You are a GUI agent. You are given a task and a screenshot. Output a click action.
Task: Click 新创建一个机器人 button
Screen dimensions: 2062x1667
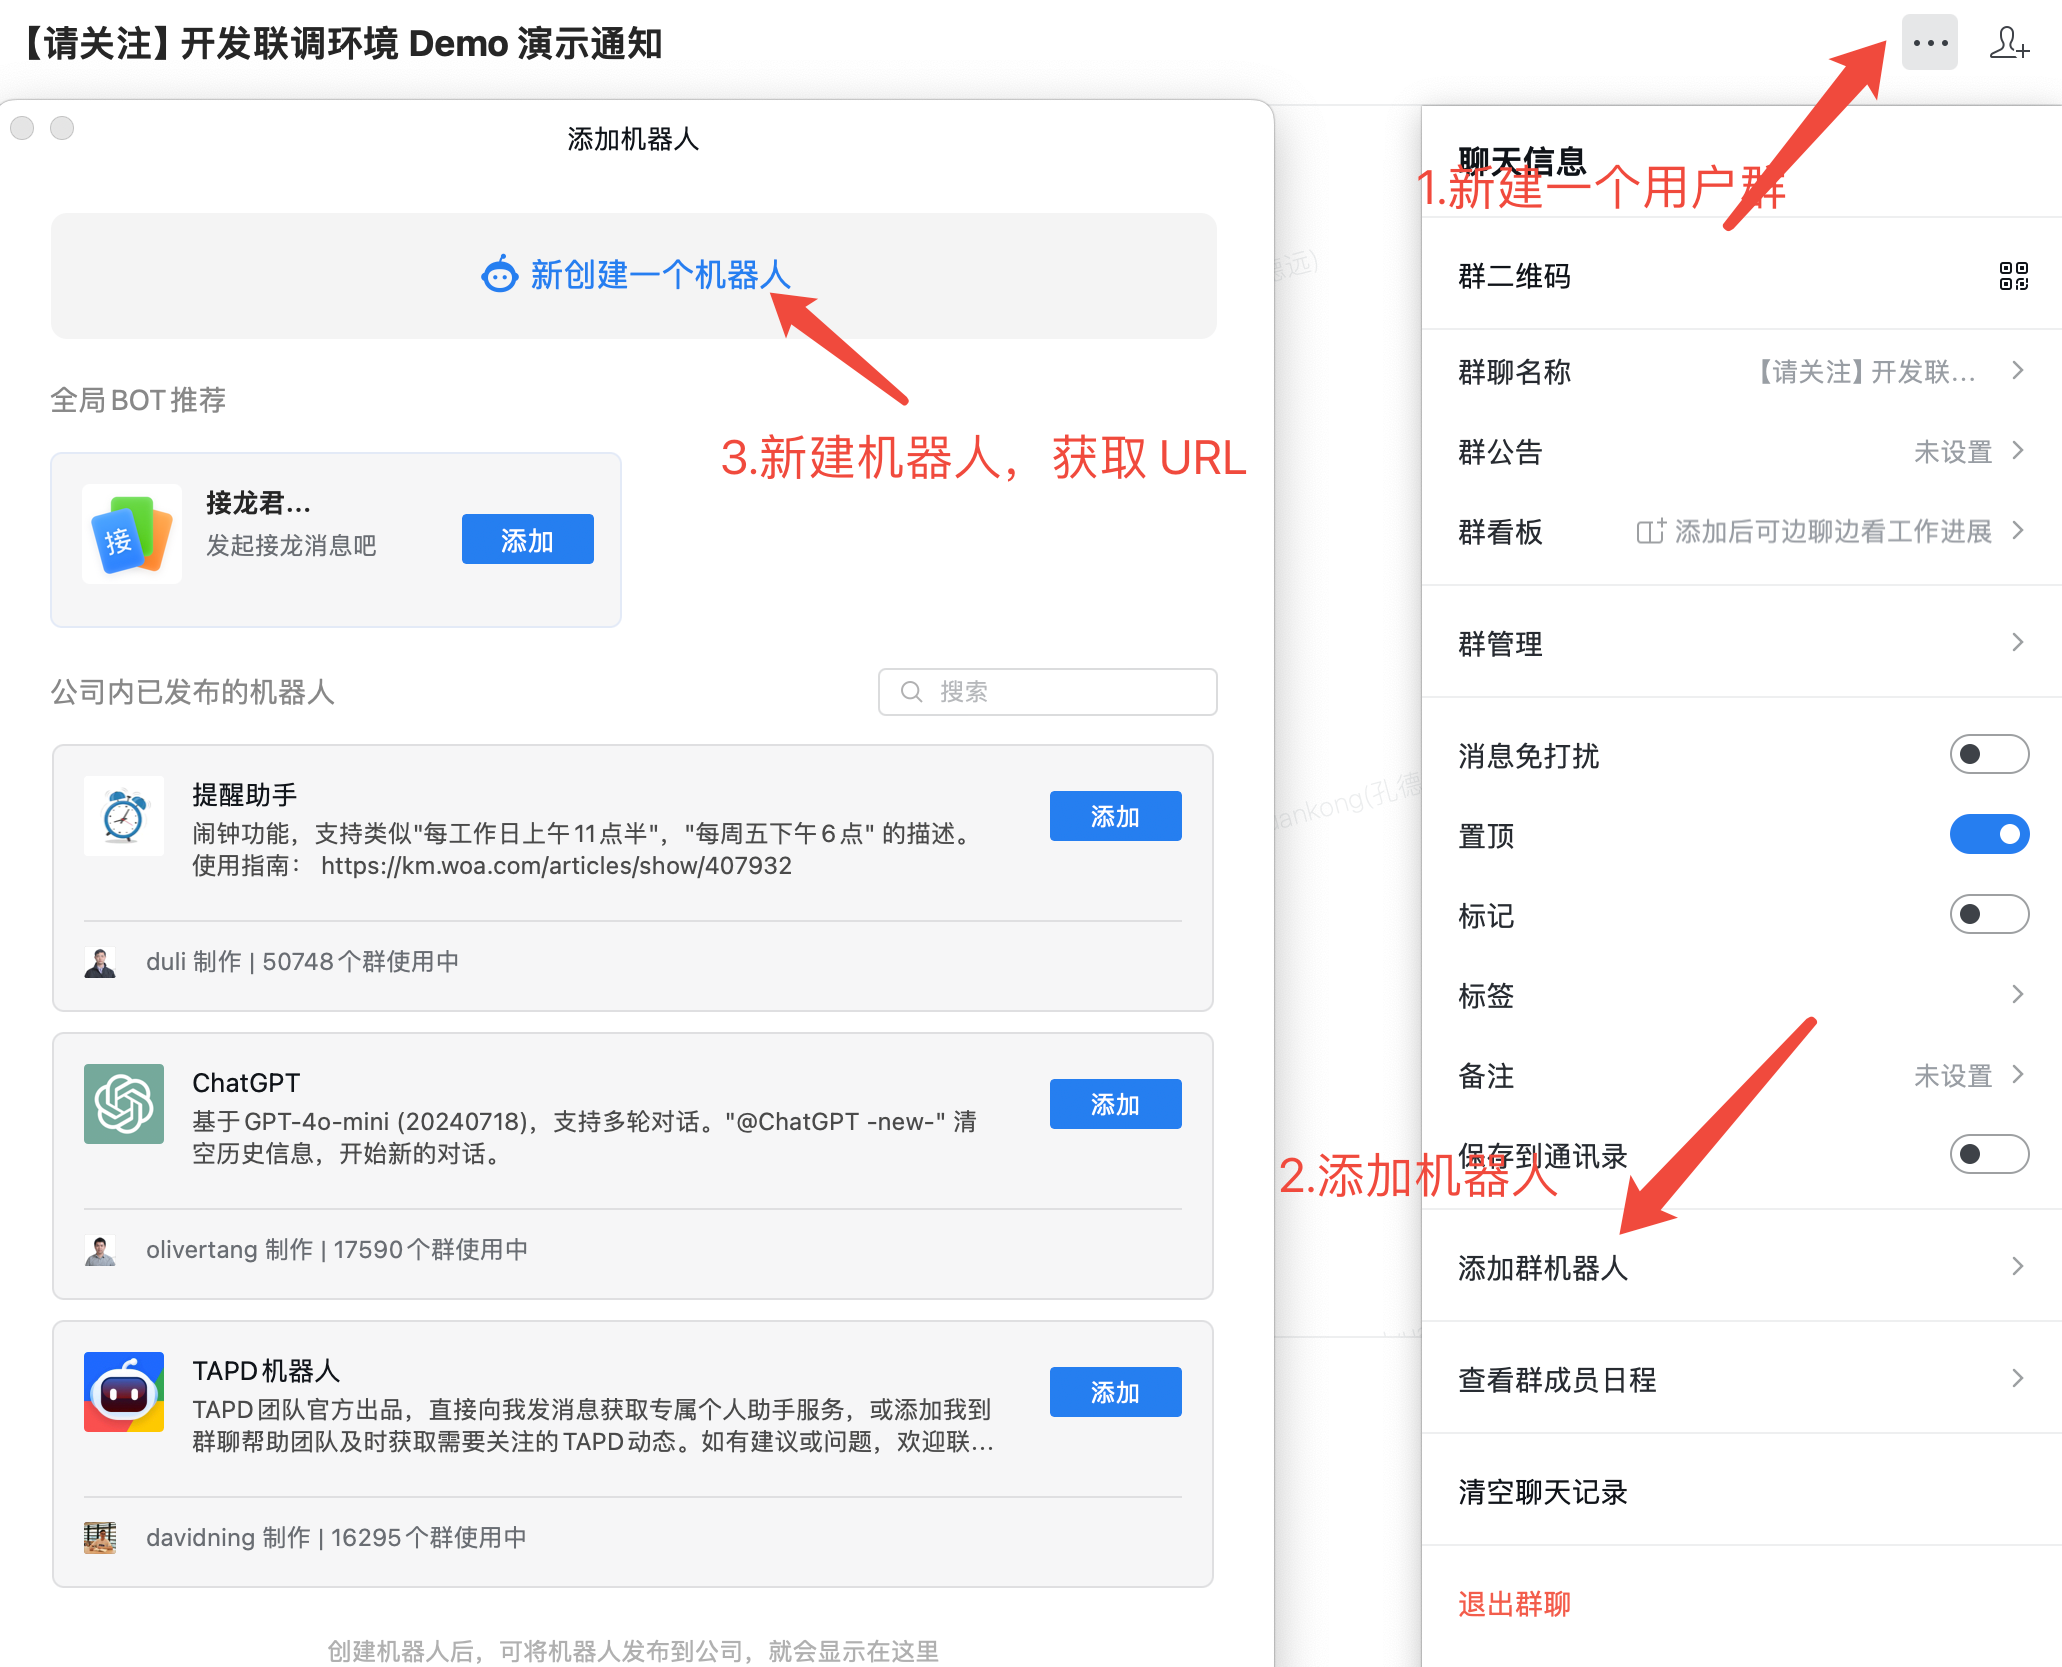634,275
